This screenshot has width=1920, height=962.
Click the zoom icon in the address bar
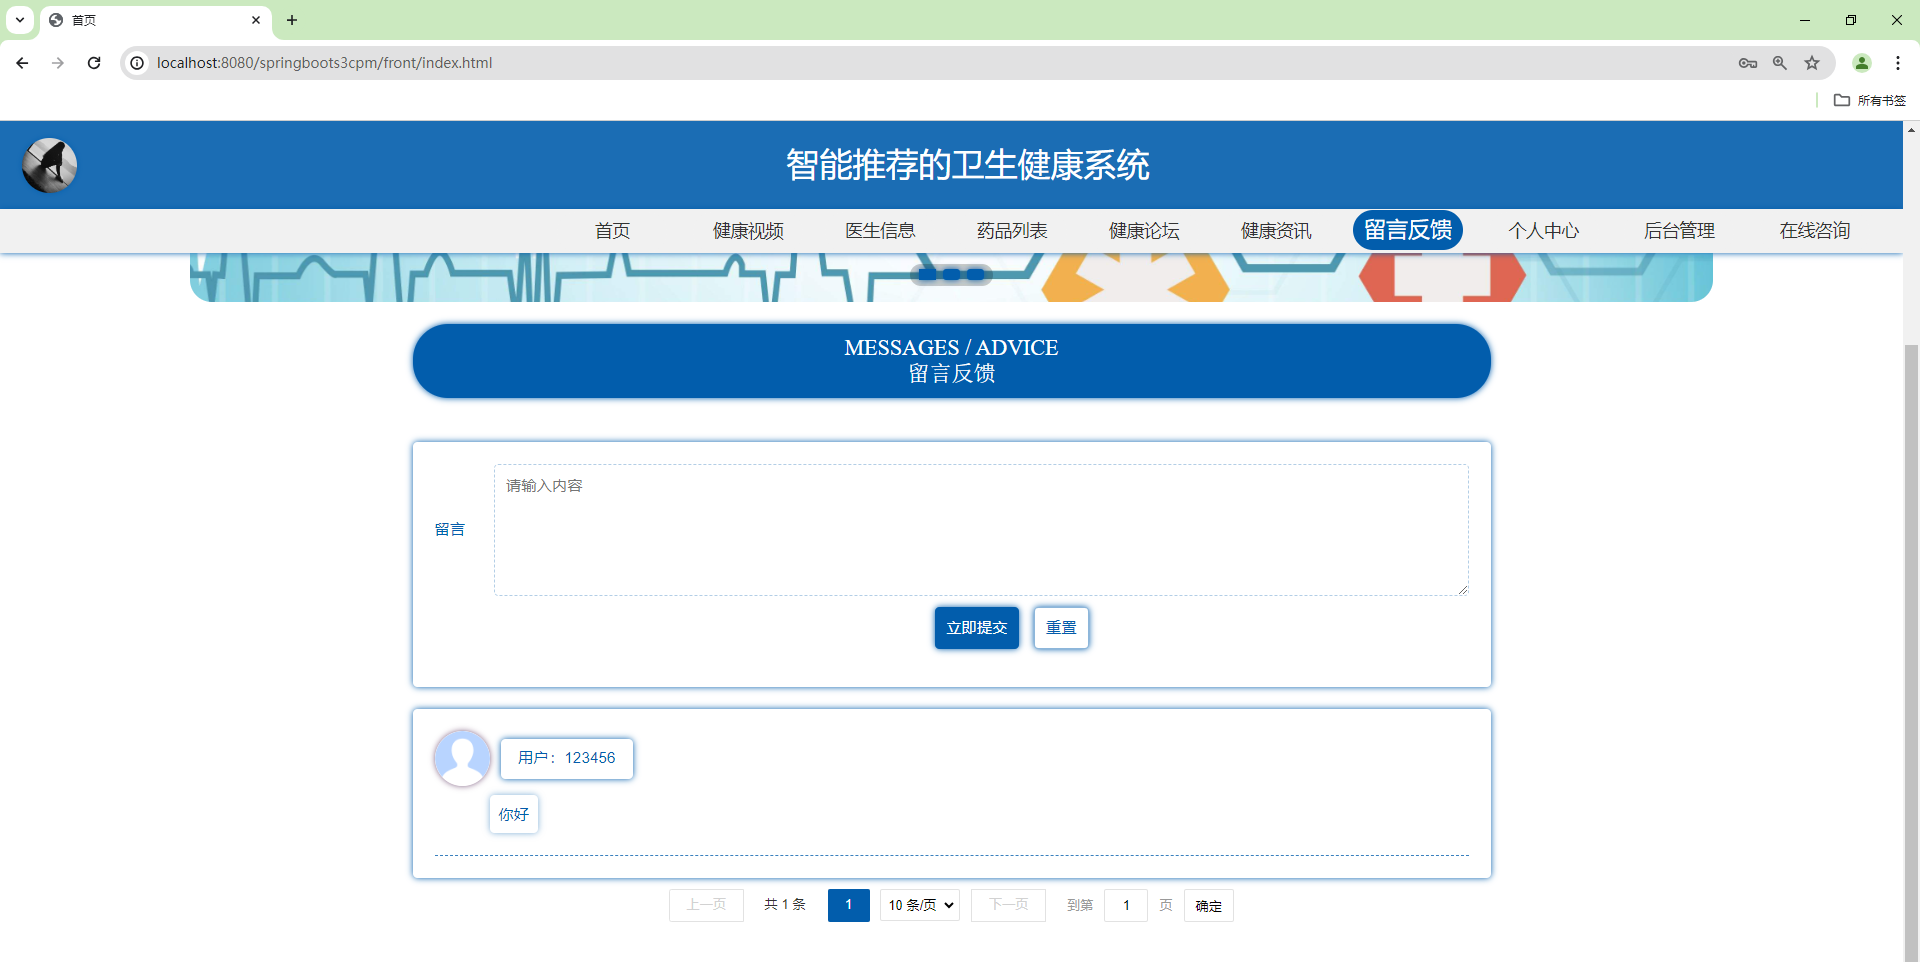[x=1780, y=63]
